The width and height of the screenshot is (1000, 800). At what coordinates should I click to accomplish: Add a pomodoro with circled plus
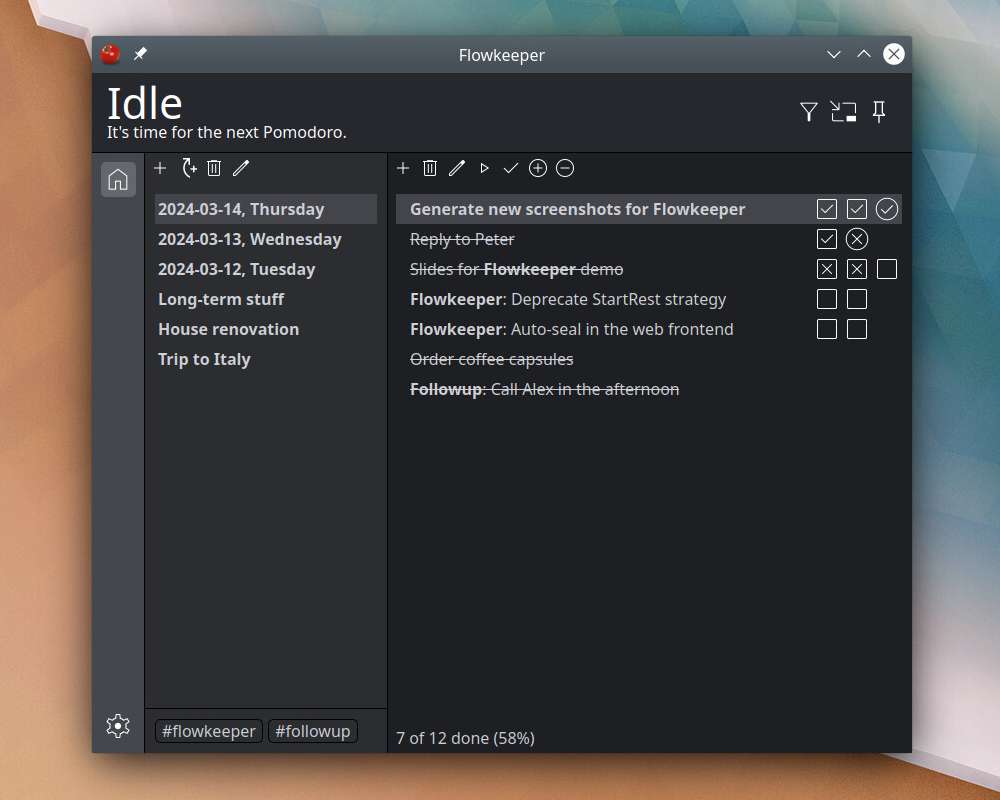click(538, 168)
